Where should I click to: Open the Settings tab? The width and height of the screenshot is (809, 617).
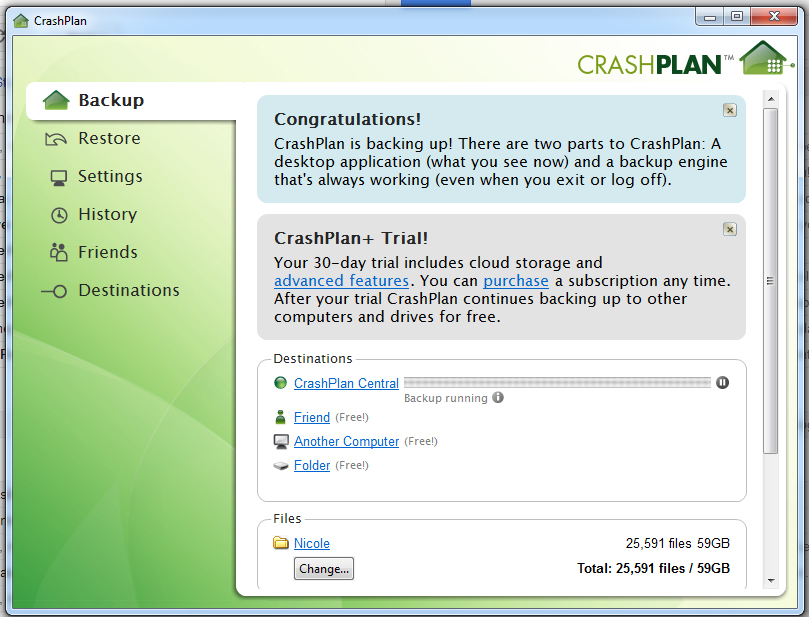click(x=110, y=176)
